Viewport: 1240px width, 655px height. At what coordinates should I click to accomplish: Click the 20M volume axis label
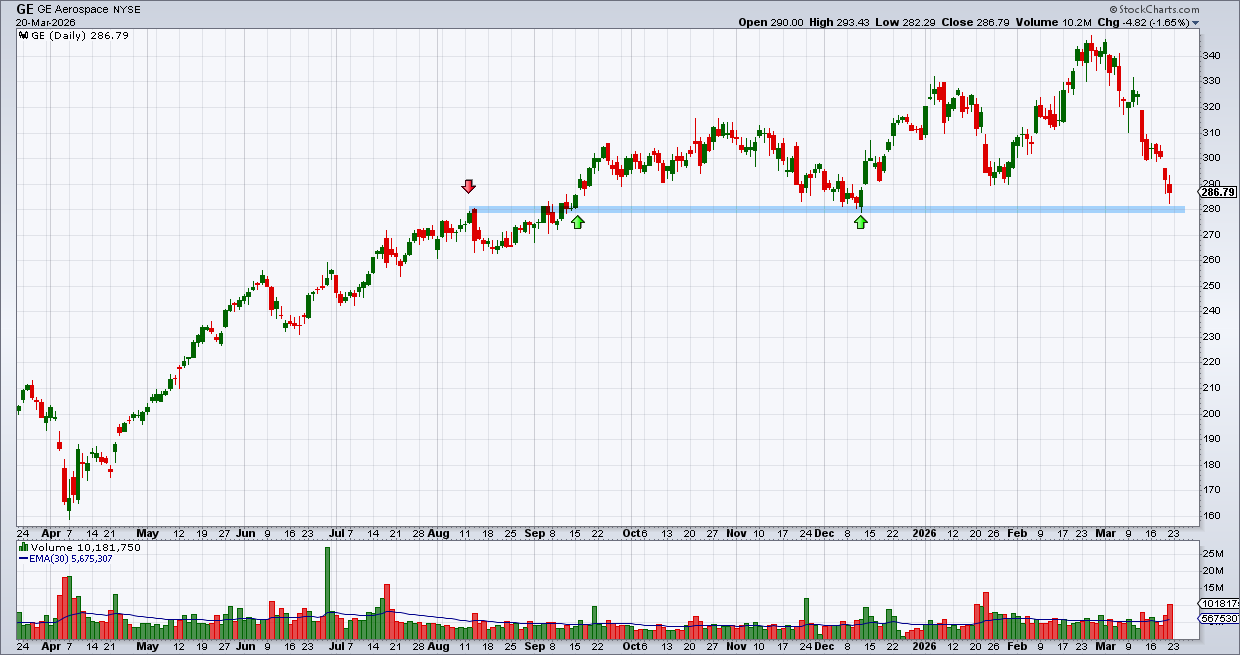[1213, 571]
